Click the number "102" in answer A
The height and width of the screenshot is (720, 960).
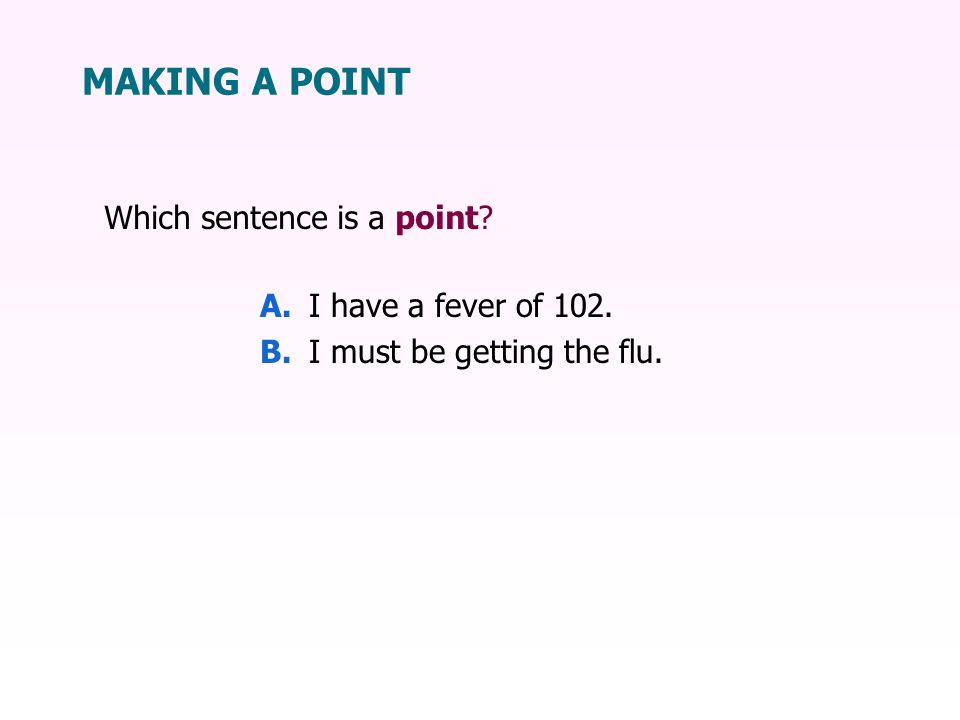579,306
